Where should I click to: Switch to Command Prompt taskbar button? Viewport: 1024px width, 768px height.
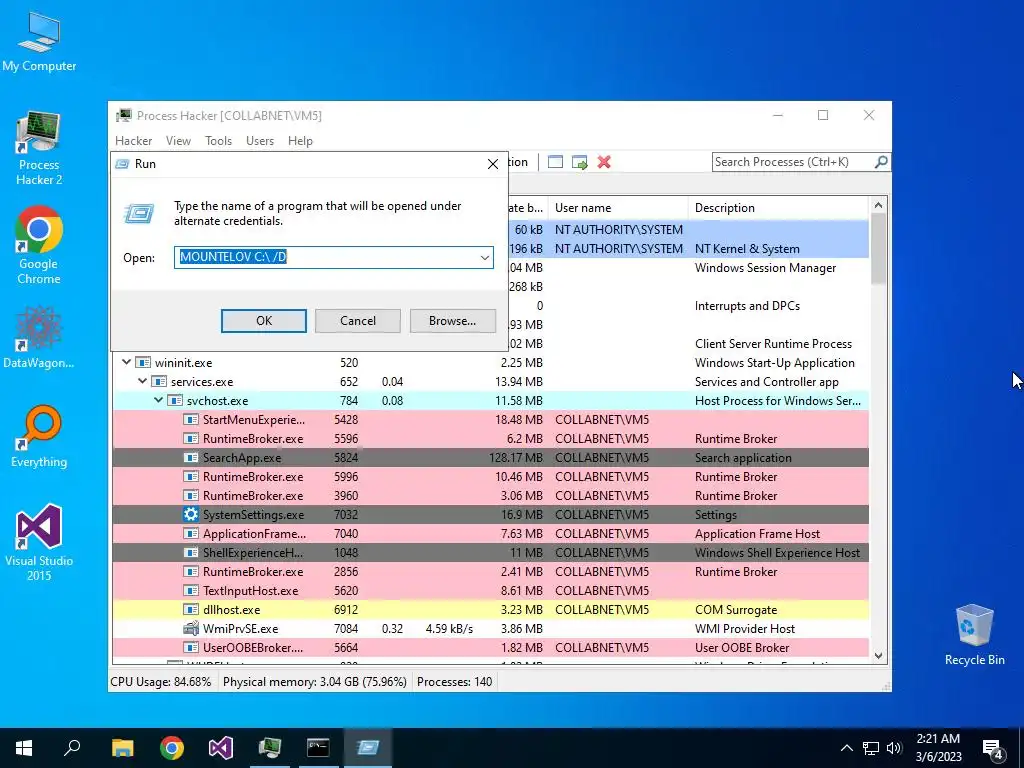click(319, 748)
